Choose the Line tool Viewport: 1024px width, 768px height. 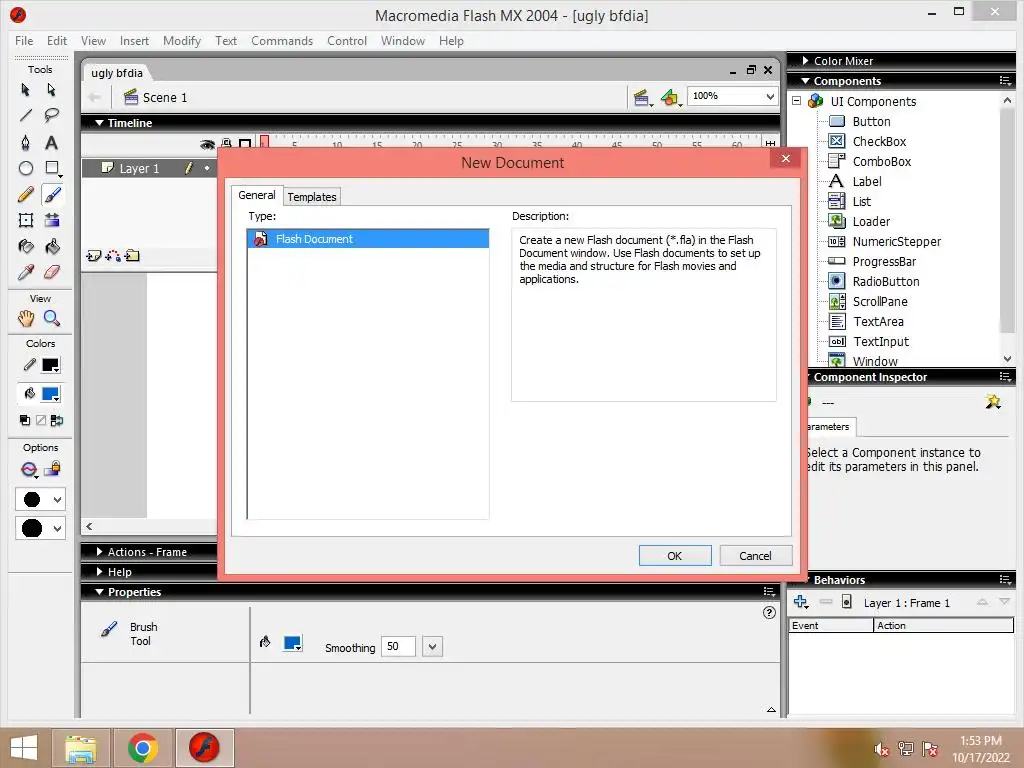[x=25, y=116]
